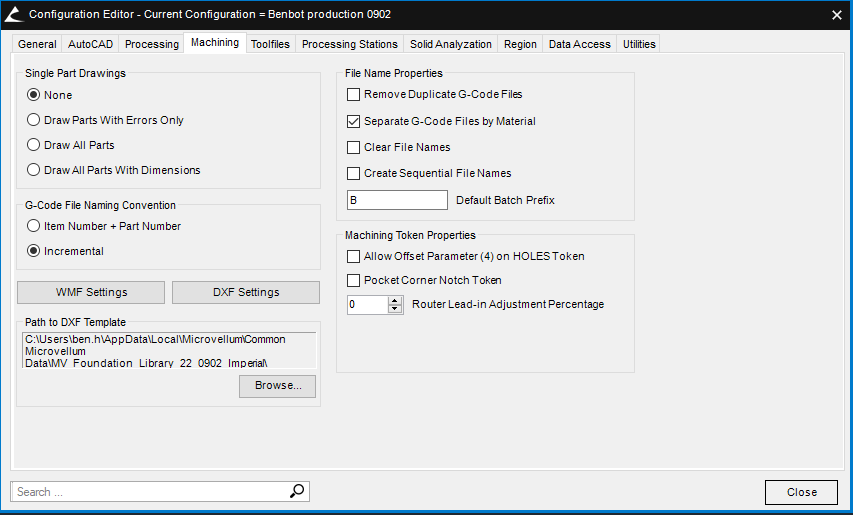Switch to the Toolfiles tab
Screen dimensions: 853x515
coord(270,44)
